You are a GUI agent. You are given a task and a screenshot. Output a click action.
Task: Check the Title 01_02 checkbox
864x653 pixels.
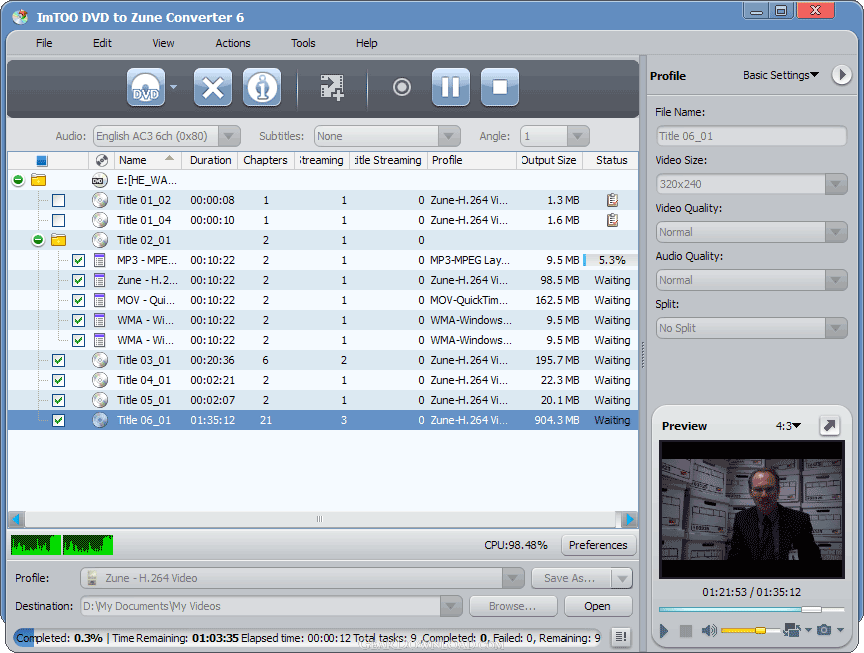[x=58, y=201]
